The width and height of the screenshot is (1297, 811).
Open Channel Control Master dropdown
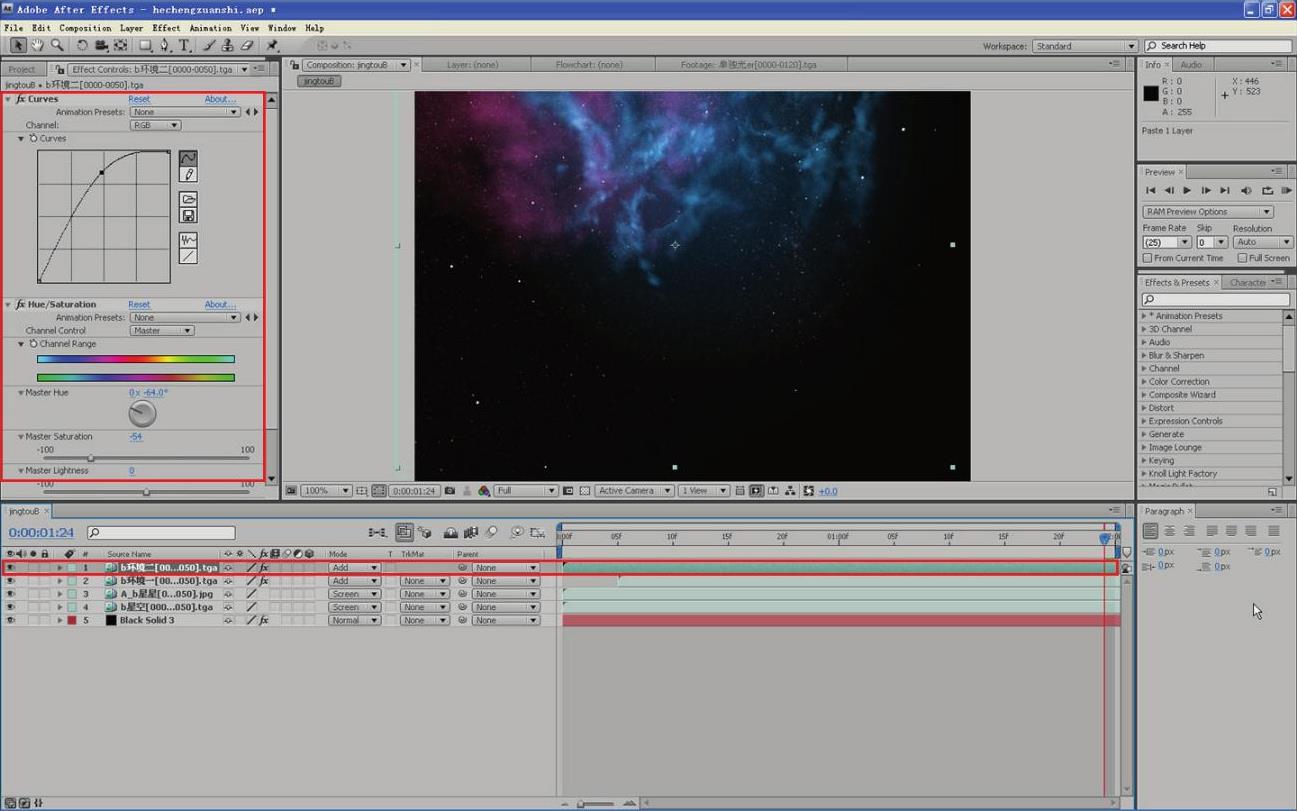pos(162,330)
